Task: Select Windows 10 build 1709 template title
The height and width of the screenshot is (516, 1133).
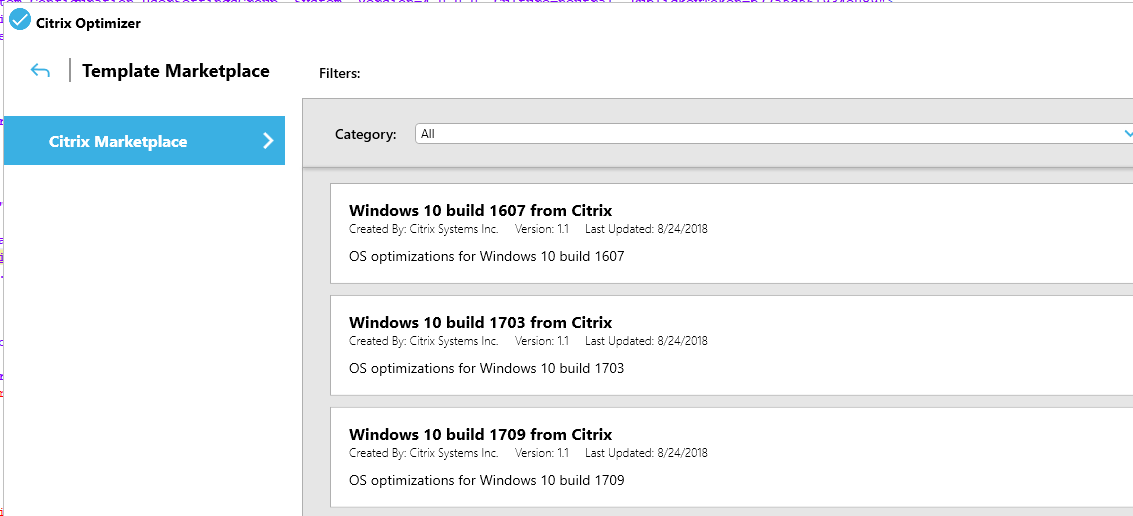Action: (480, 434)
